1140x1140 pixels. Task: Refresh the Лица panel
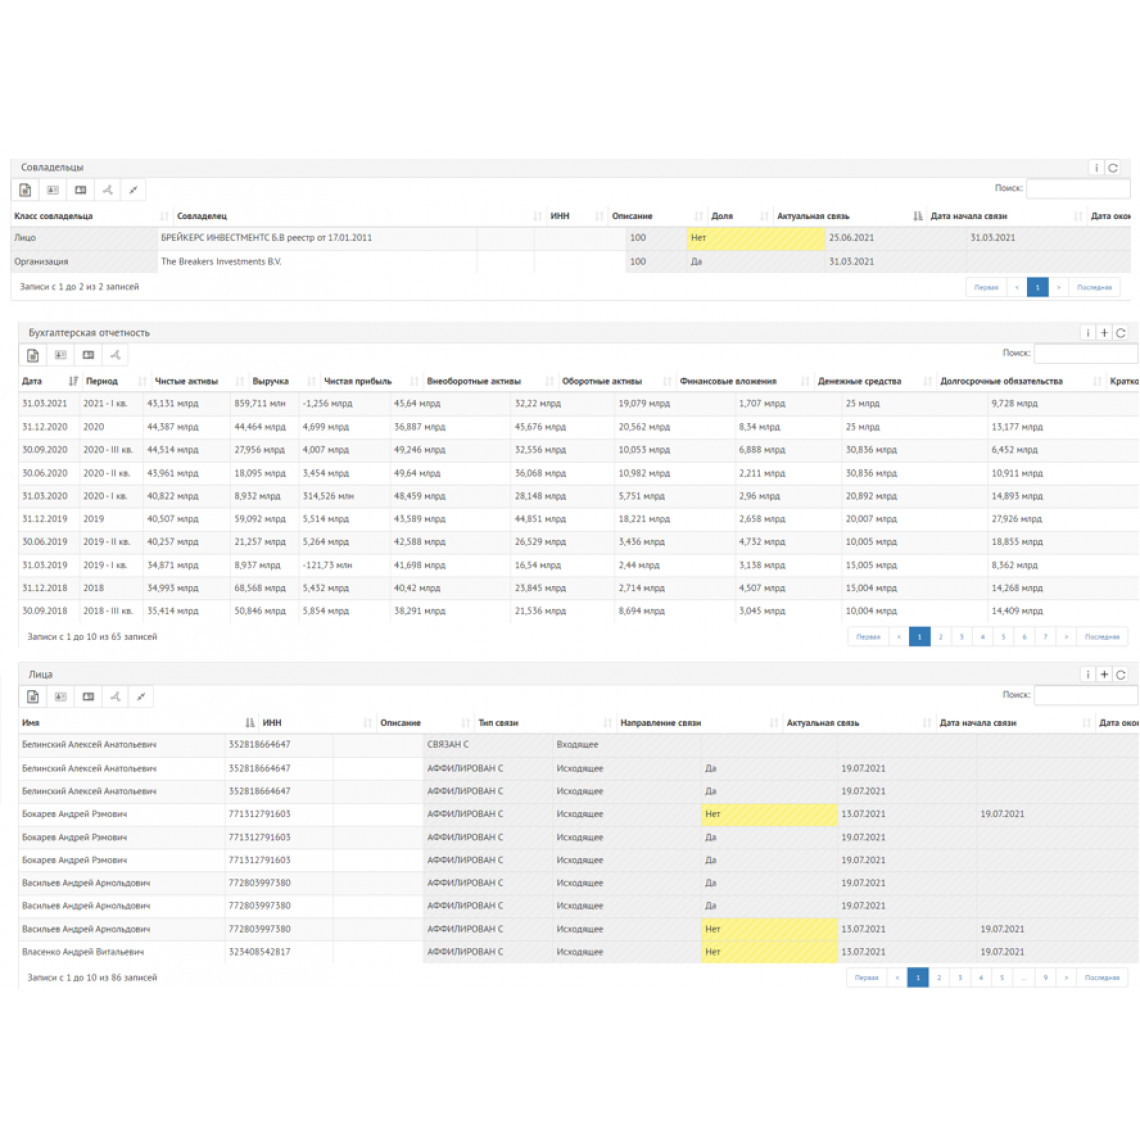pyautogui.click(x=1121, y=675)
